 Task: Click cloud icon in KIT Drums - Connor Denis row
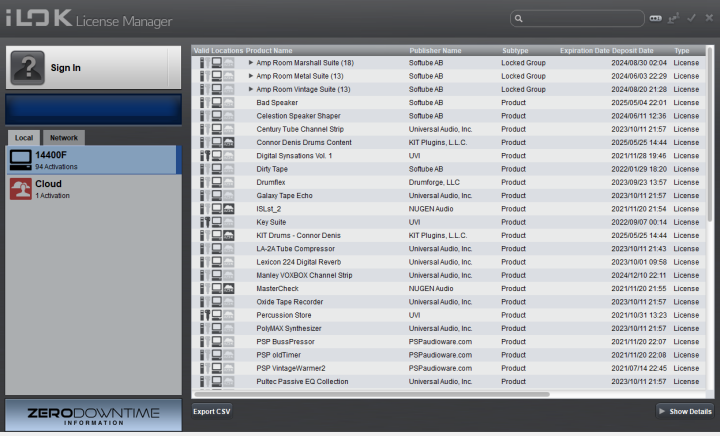pyautogui.click(x=229, y=235)
